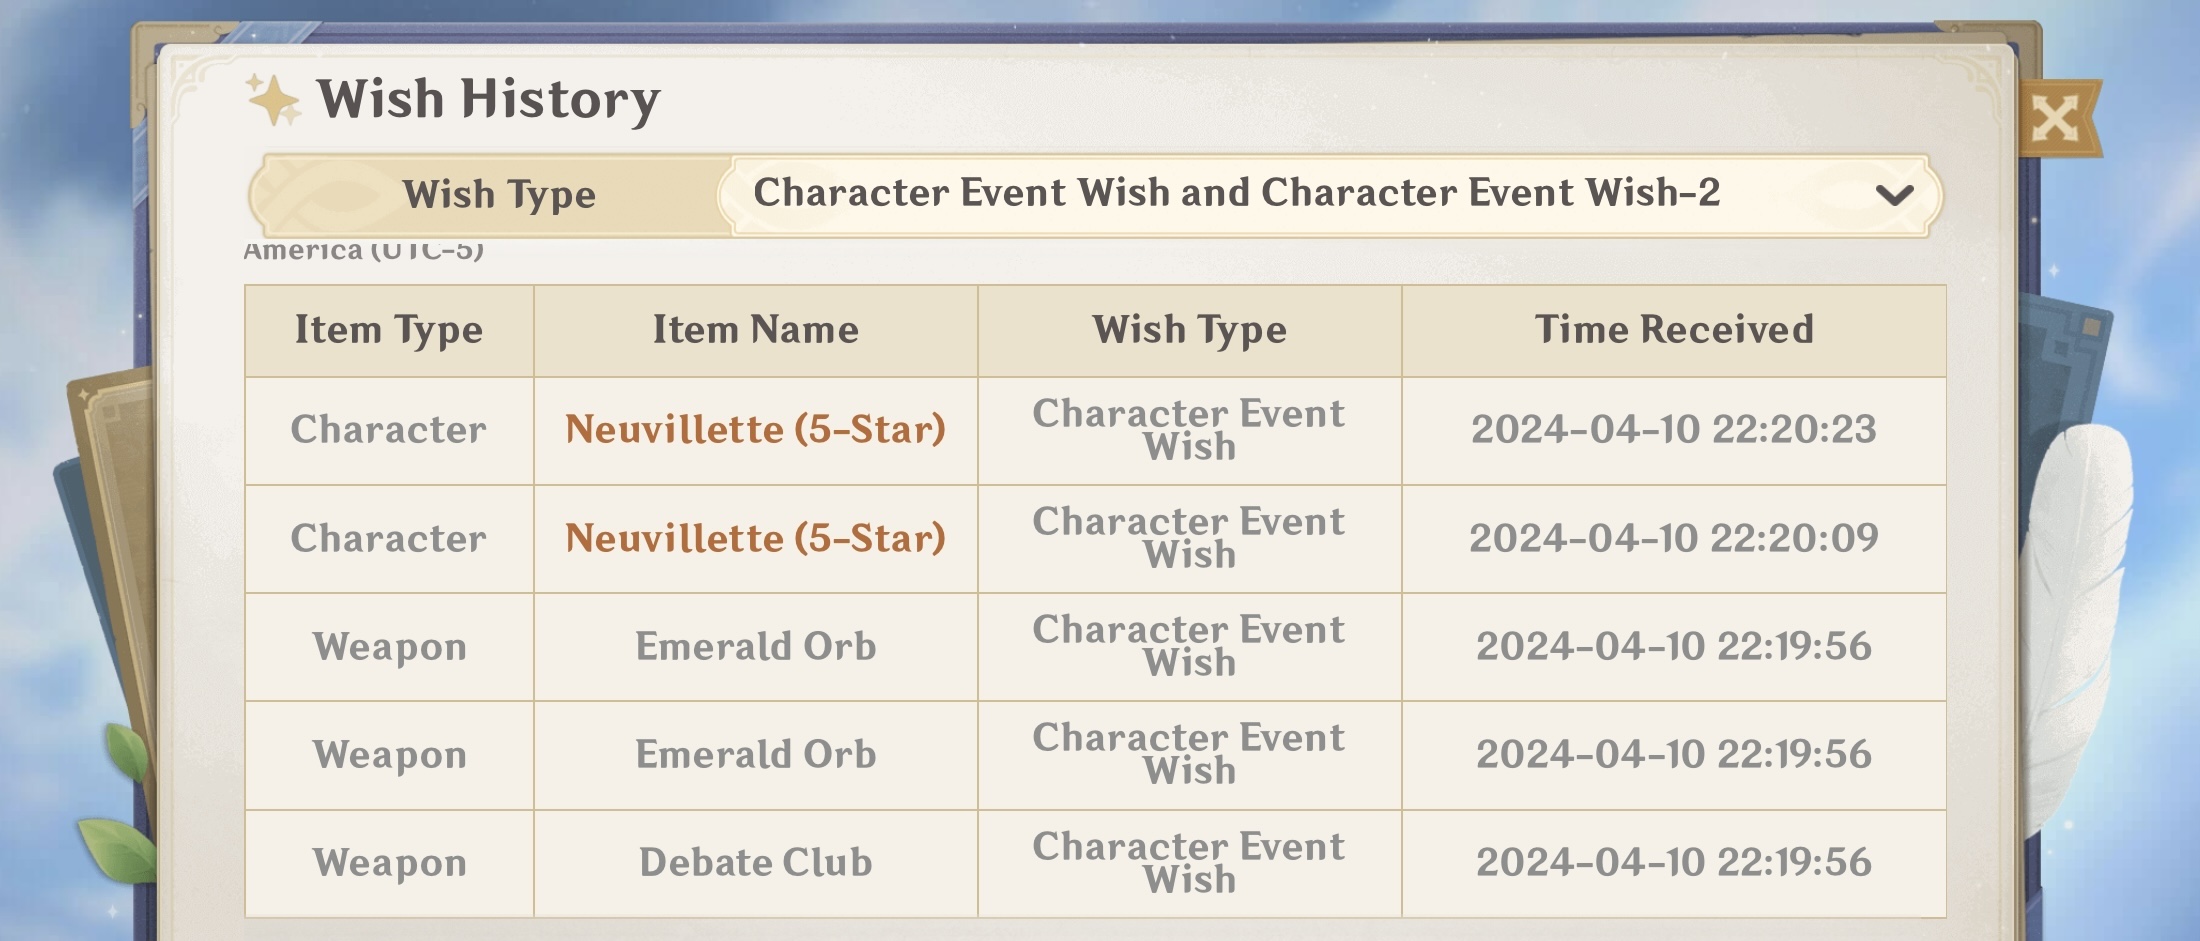
Task: Click the 2024-04-10 22:20:23 timestamp cell
Action: tap(1673, 430)
